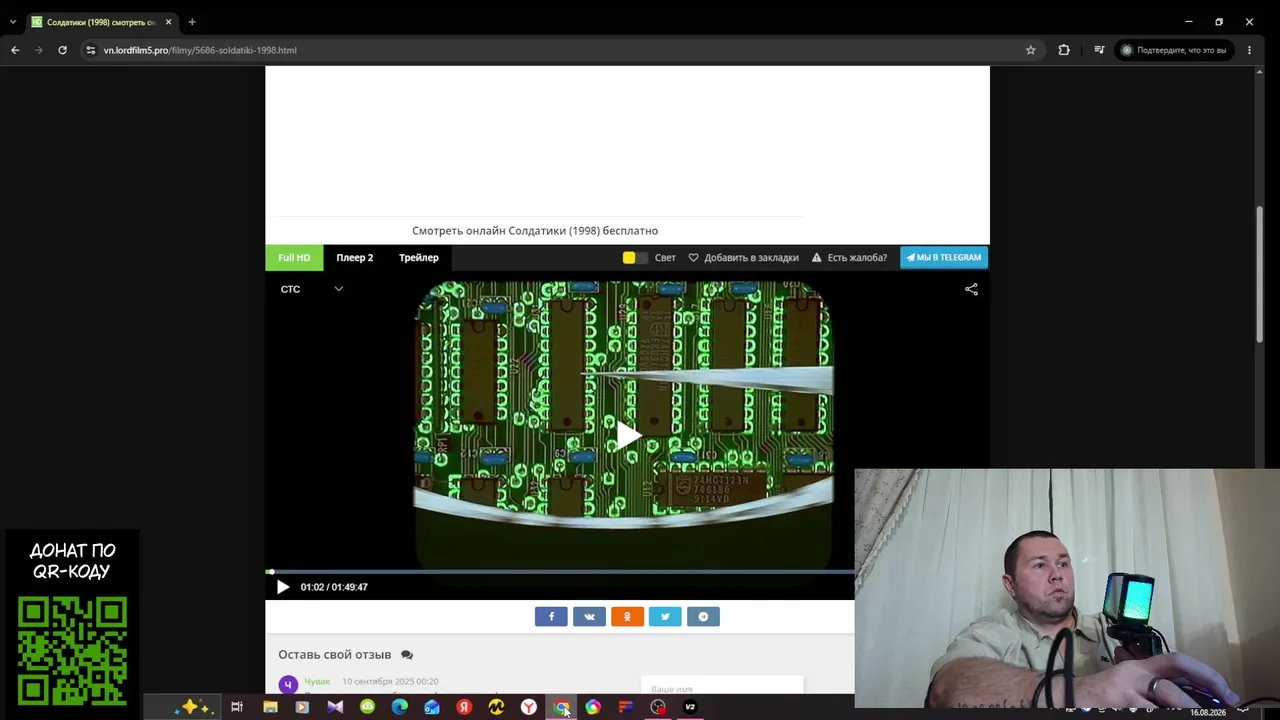Close the Солдатики (1998) tab
Viewport: 1280px width, 720px height.
click(x=168, y=22)
